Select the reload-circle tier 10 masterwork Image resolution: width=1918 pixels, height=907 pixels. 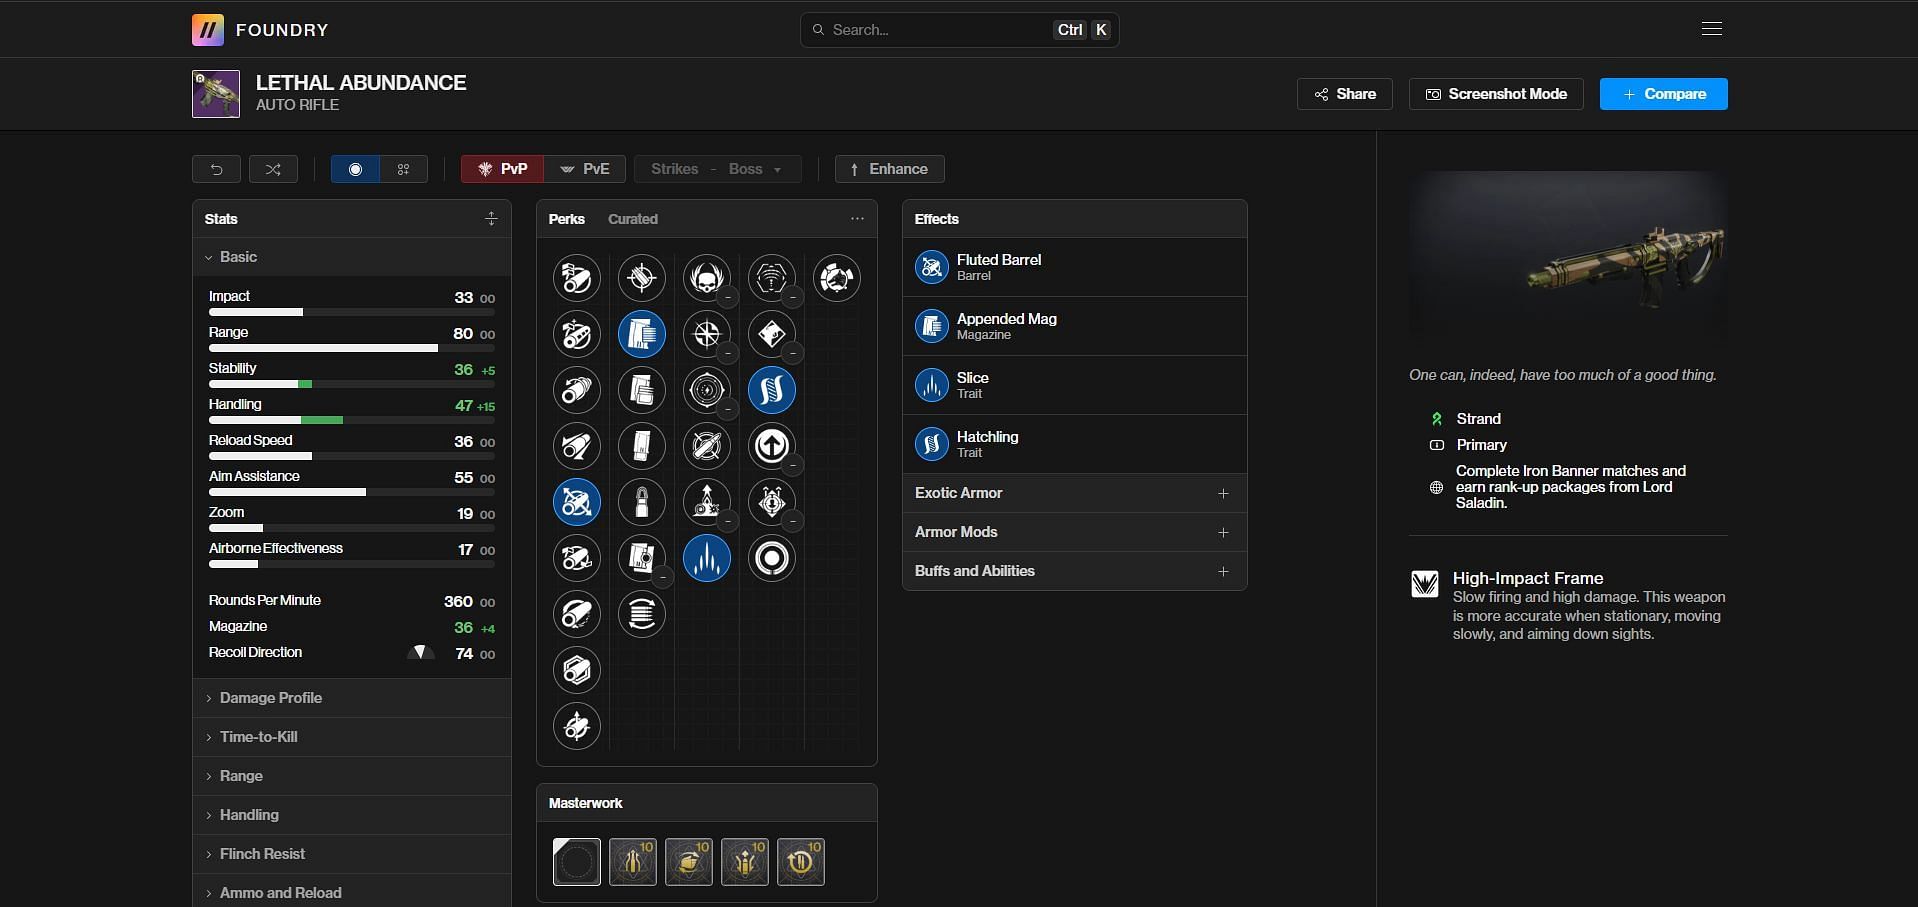tap(800, 862)
